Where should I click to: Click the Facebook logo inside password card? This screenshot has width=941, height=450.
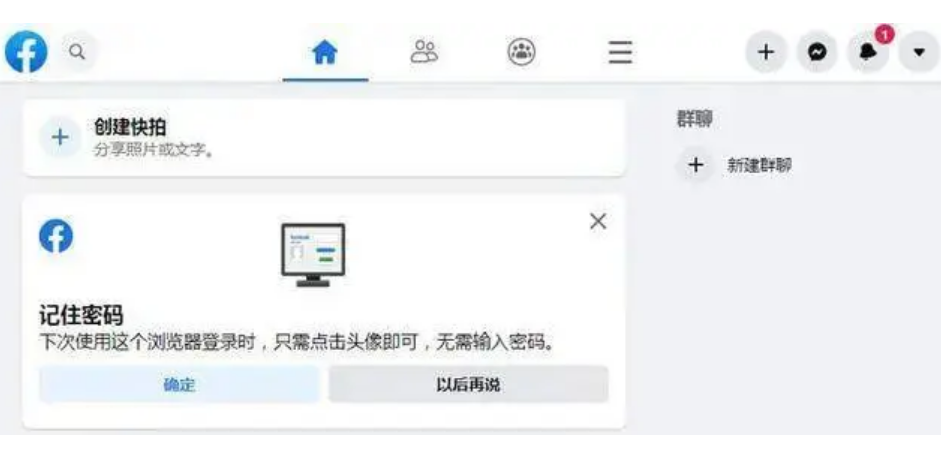tap(56, 236)
